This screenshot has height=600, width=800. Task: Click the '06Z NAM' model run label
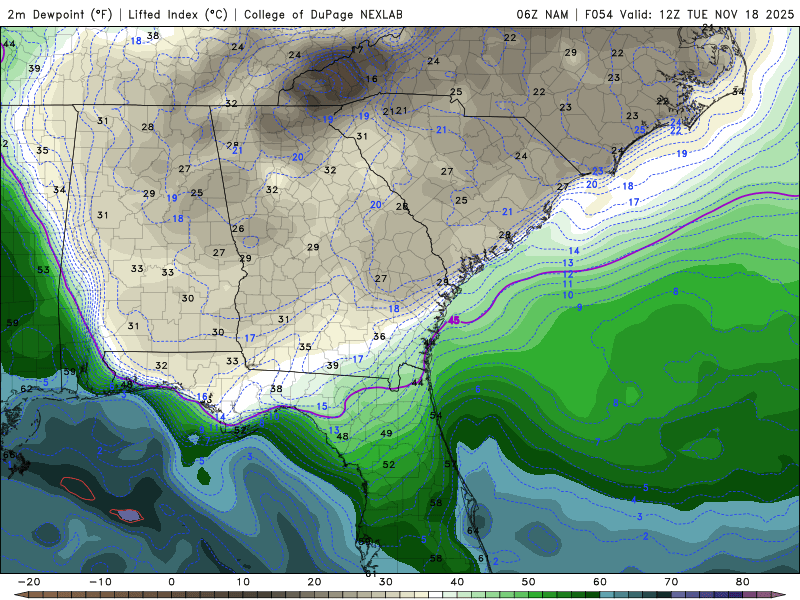coord(542,14)
